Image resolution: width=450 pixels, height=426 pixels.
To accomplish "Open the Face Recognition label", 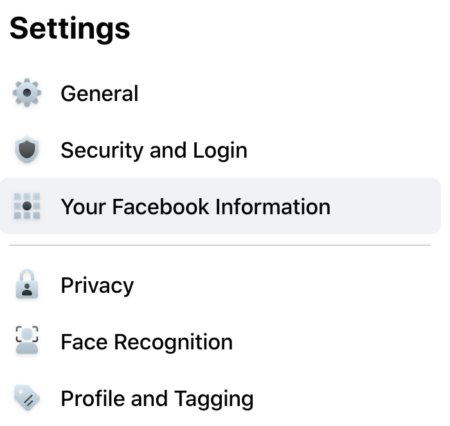I will click(147, 342).
